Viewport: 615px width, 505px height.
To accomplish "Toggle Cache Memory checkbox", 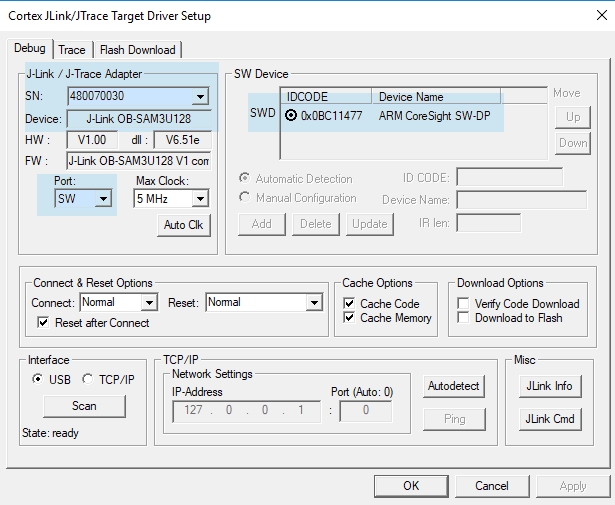I will coord(349,318).
